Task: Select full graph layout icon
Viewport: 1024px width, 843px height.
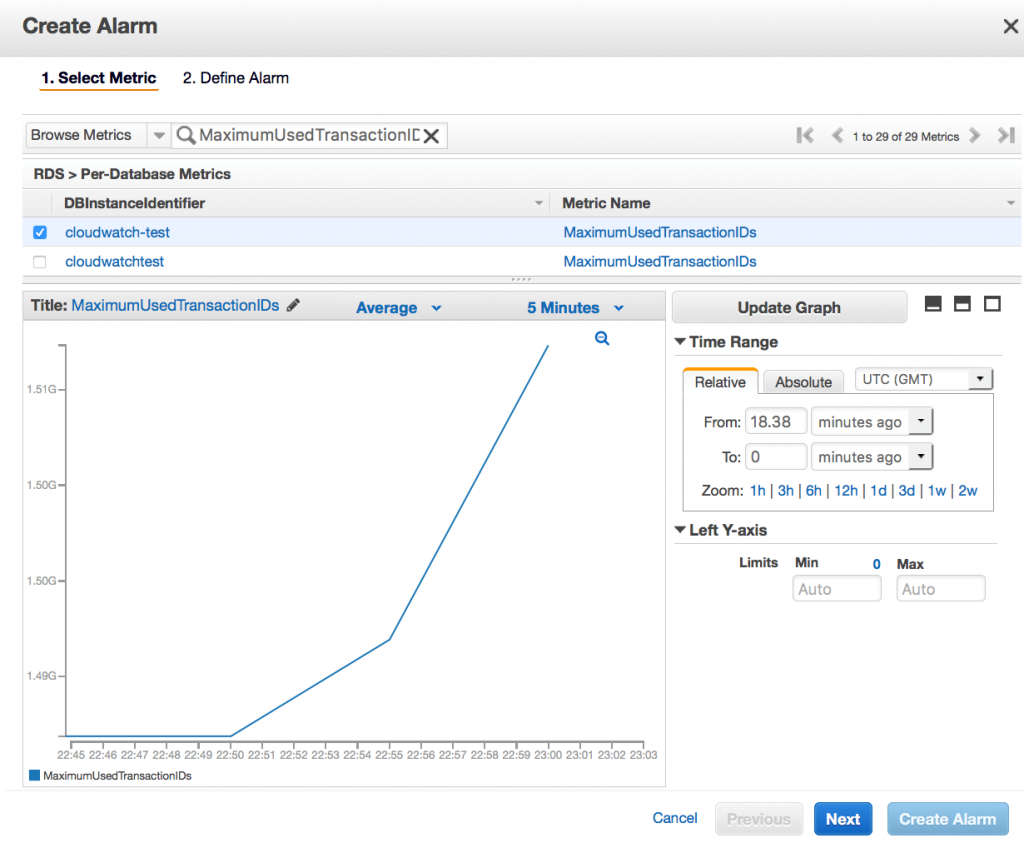Action: click(992, 304)
